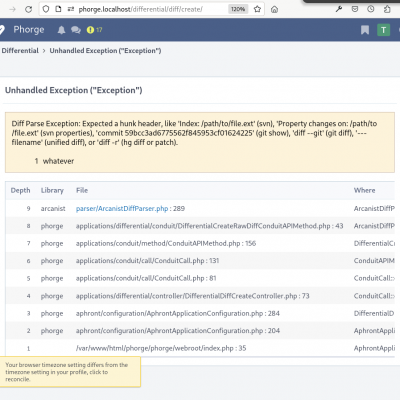The width and height of the screenshot is (400, 400).
Task: Open the green T user profile avatar
Action: [383, 30]
